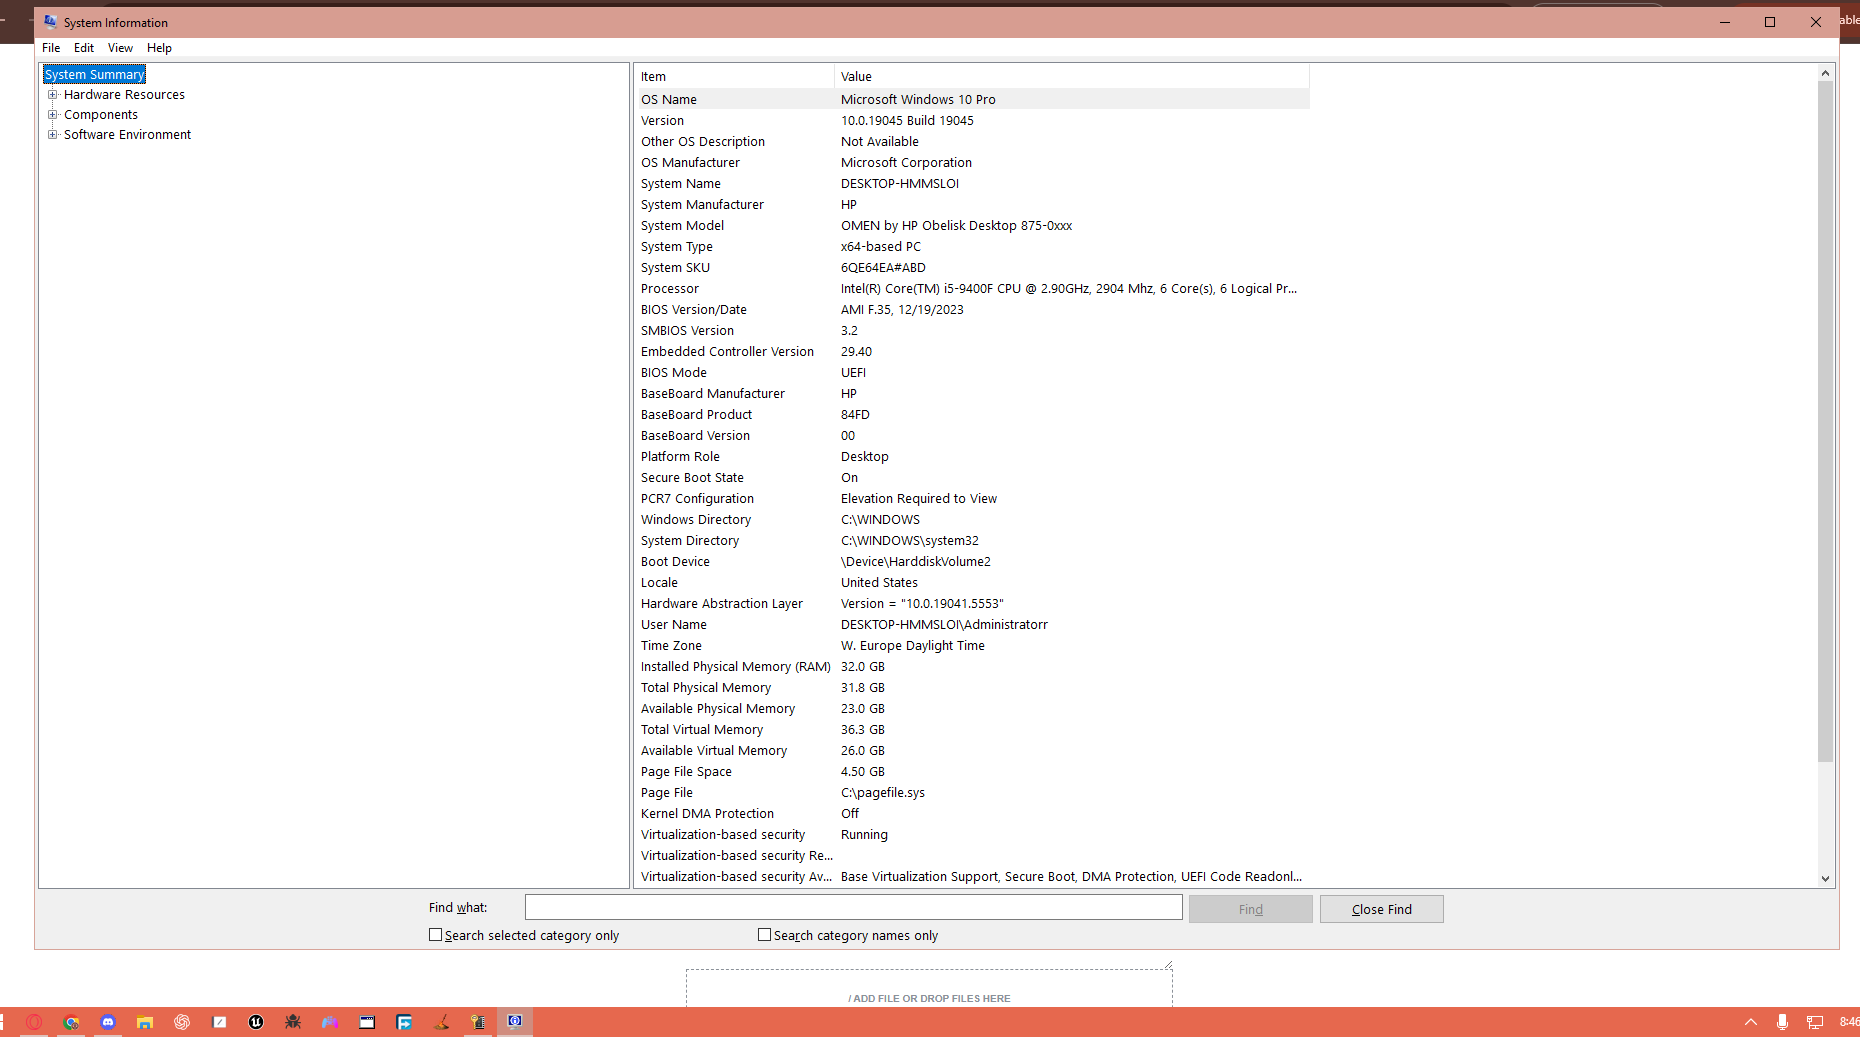Viewport: 1860px width, 1037px height.
Task: Expand the Components tree node
Action: (x=52, y=115)
